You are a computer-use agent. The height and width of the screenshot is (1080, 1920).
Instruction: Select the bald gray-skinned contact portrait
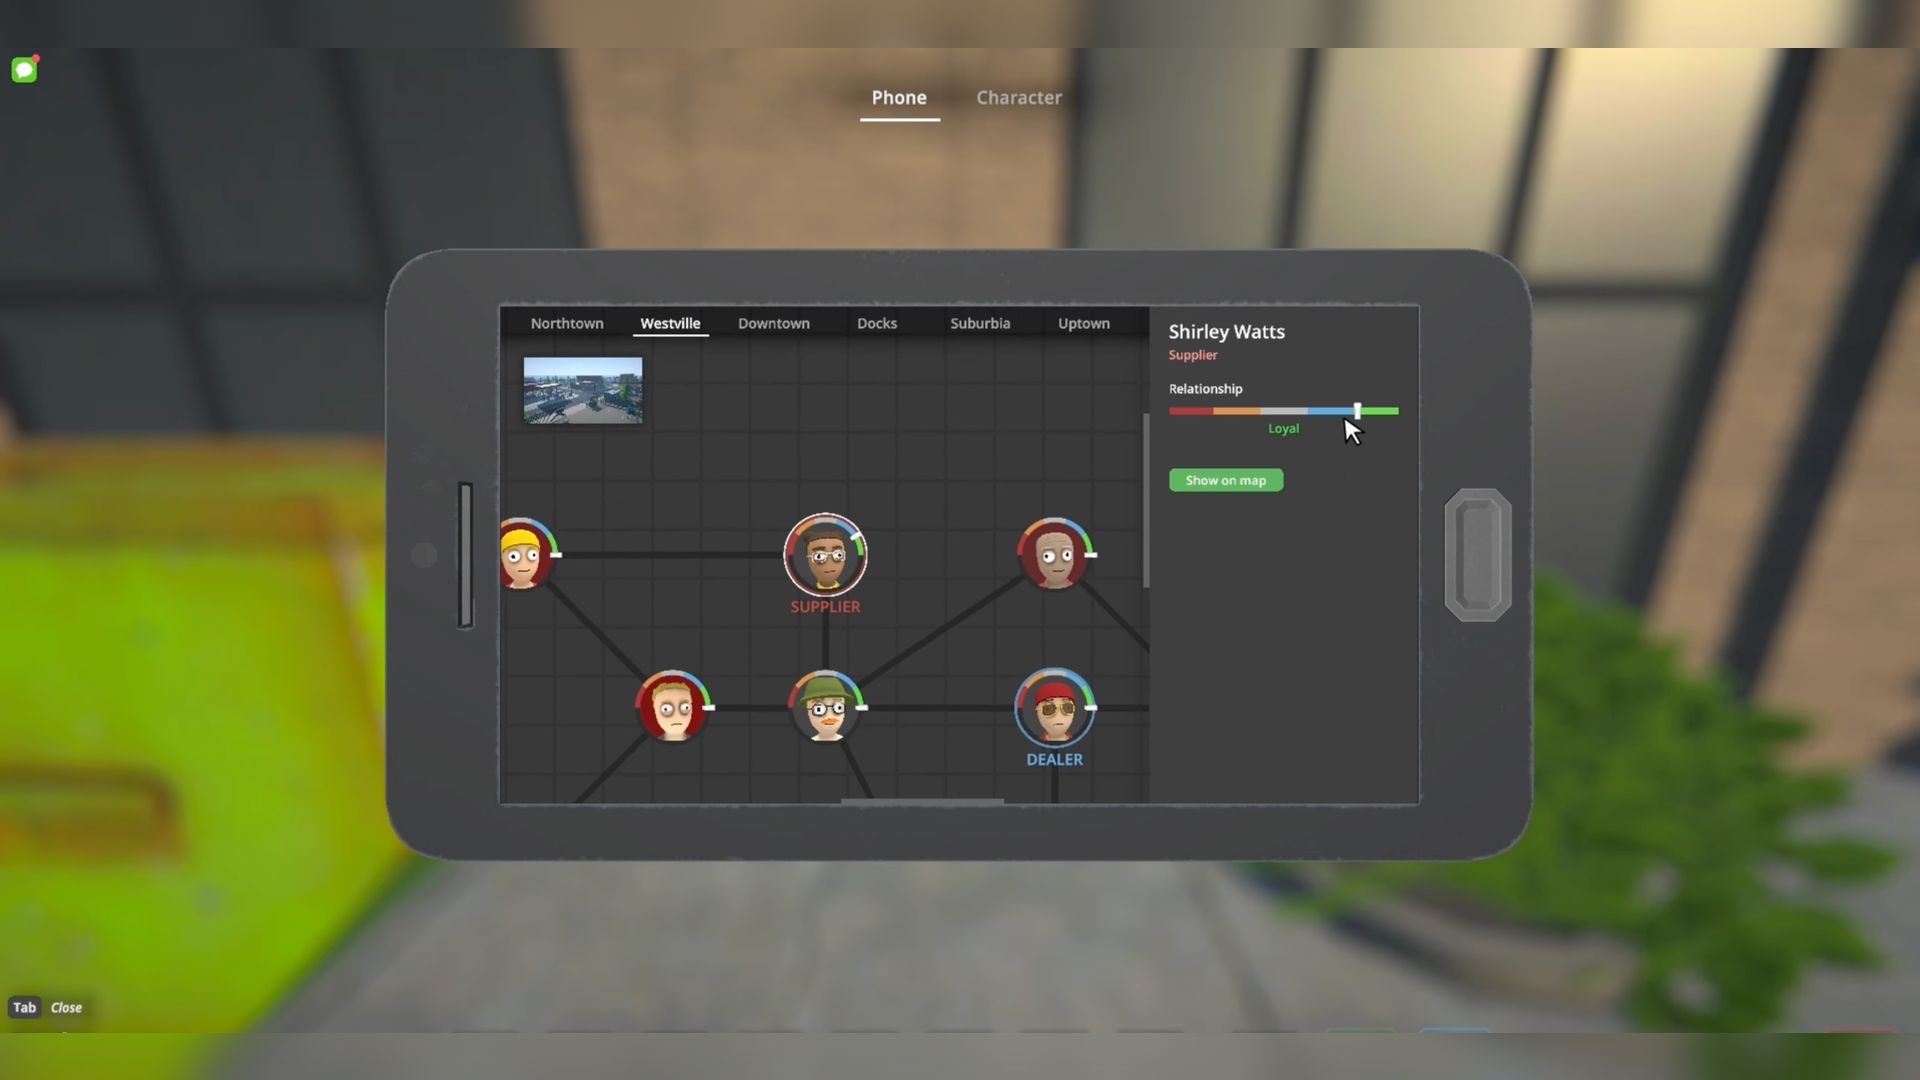(1054, 555)
